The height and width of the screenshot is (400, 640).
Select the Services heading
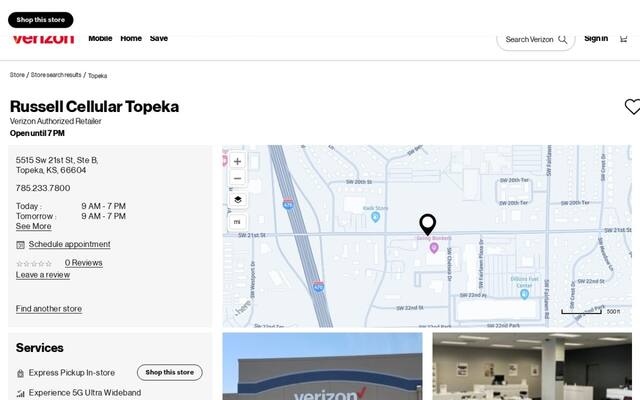(x=40, y=348)
